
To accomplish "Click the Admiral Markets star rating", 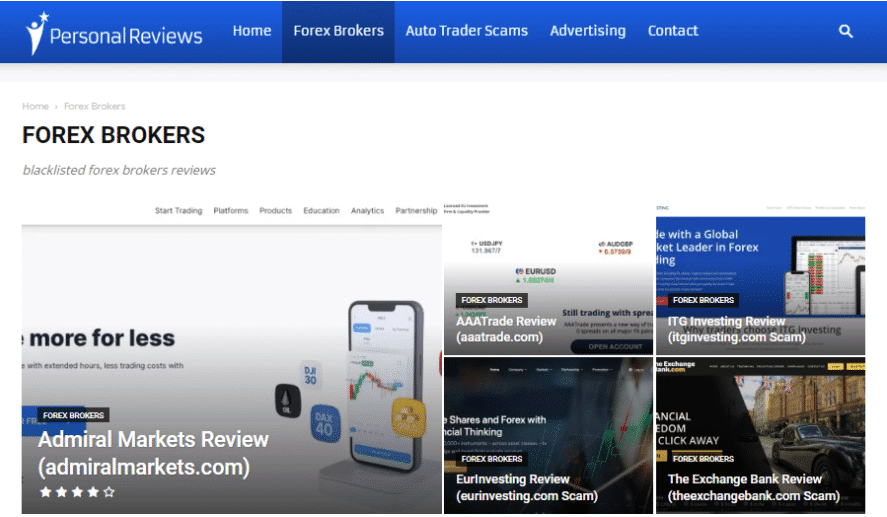I will [77, 492].
